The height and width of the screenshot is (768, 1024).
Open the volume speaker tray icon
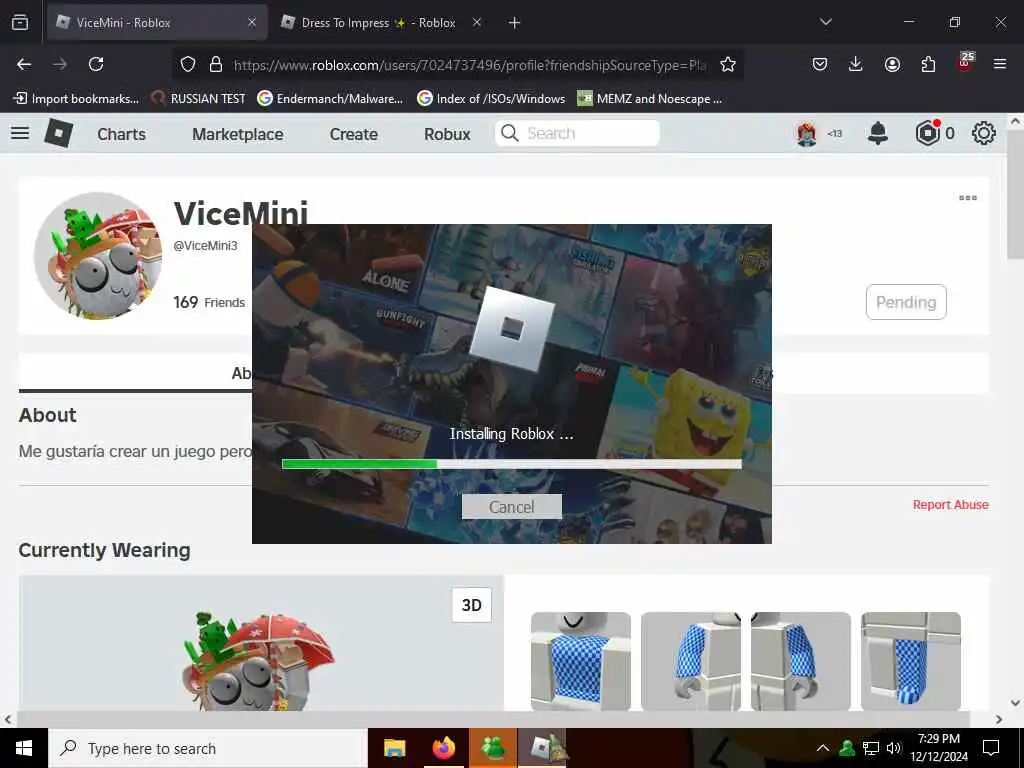pyautogui.click(x=893, y=748)
